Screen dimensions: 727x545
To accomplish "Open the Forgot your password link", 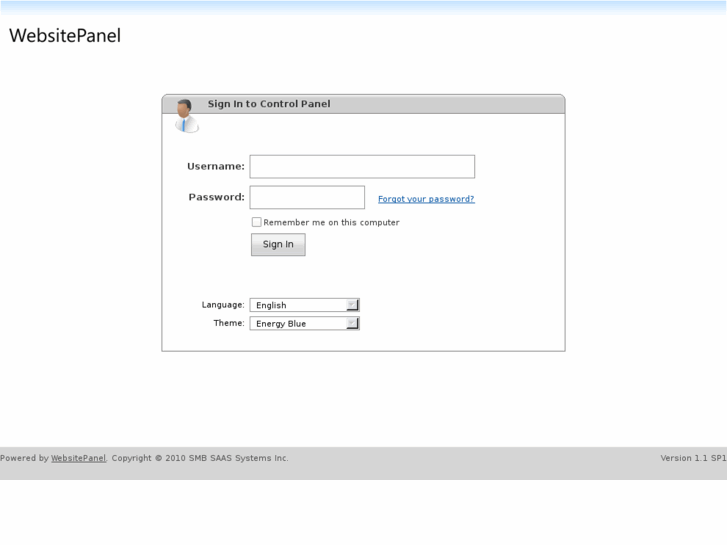I will (x=426, y=199).
